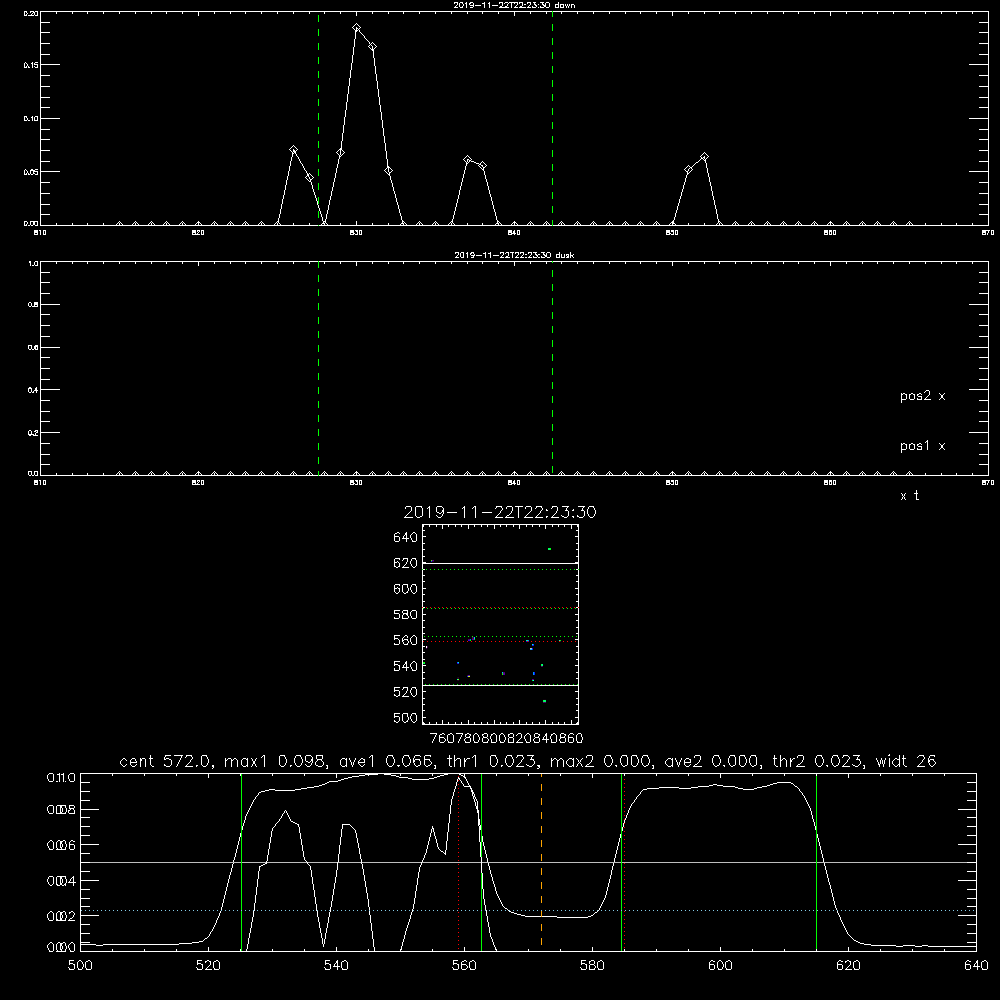Click the 'x t' label below dusk plot

point(909,496)
